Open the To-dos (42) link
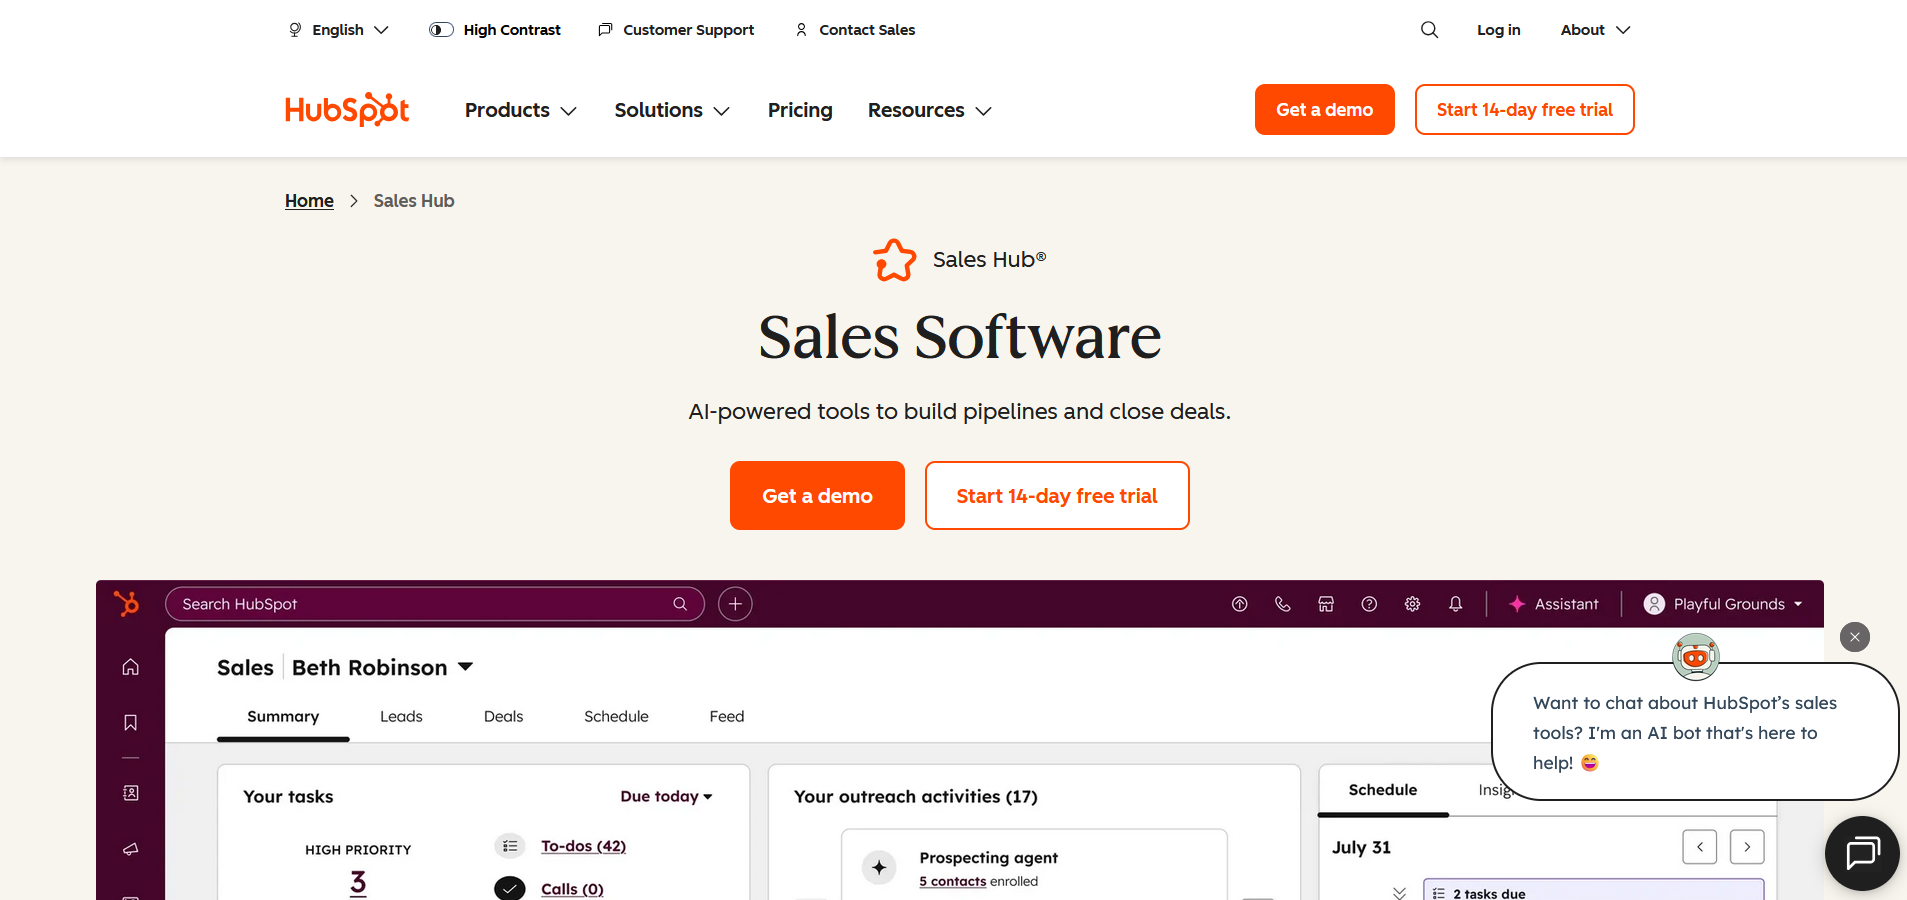 pos(583,846)
